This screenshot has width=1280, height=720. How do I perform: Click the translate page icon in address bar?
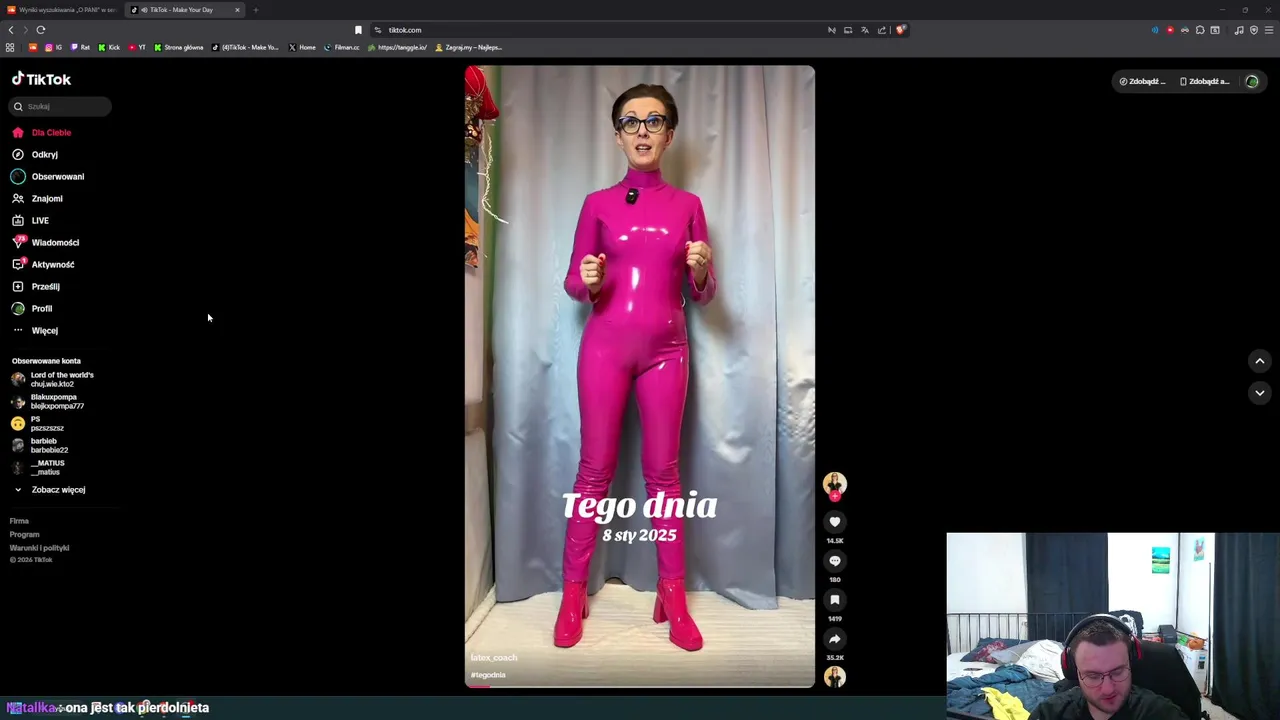(865, 30)
